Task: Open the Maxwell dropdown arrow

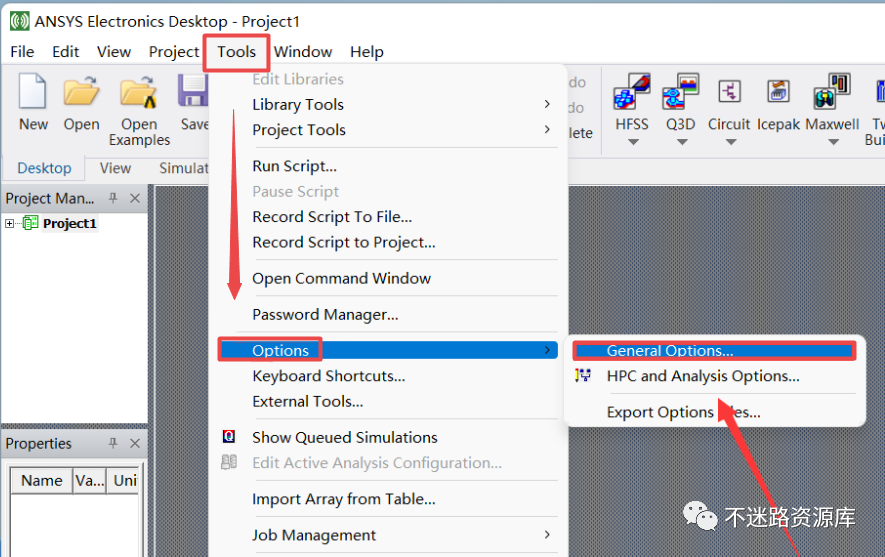Action: click(833, 142)
